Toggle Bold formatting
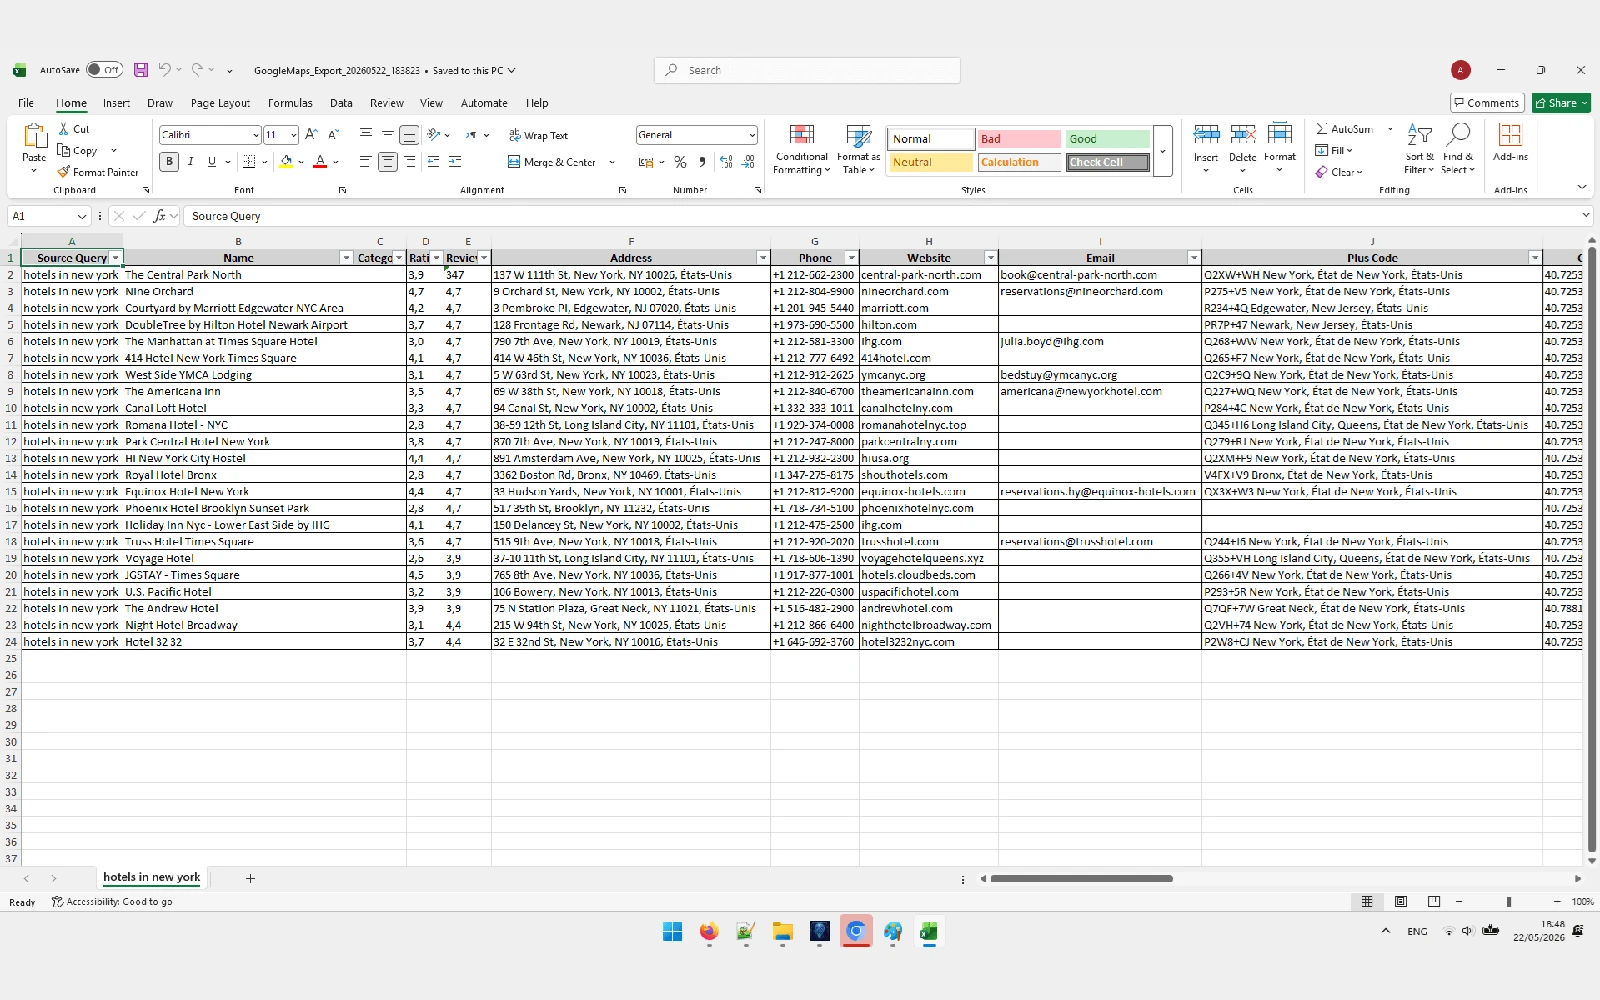This screenshot has height=1000, width=1600. (169, 162)
